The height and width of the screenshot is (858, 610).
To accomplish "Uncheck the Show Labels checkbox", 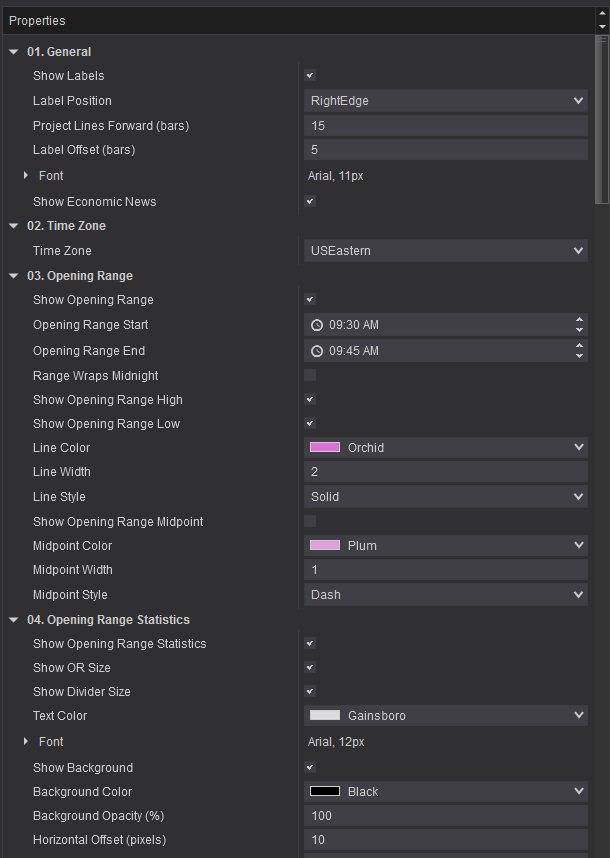I will pyautogui.click(x=310, y=76).
